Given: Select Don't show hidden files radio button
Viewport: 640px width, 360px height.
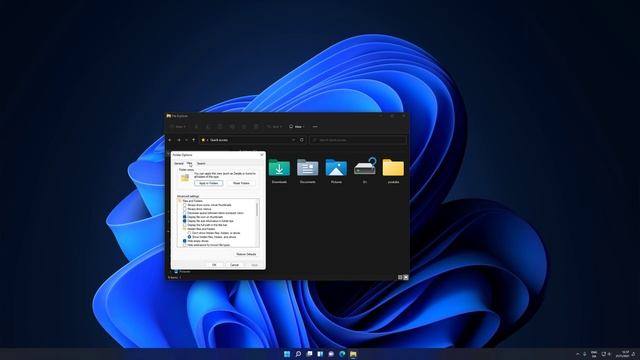Looking at the screenshot, I should pos(189,233).
